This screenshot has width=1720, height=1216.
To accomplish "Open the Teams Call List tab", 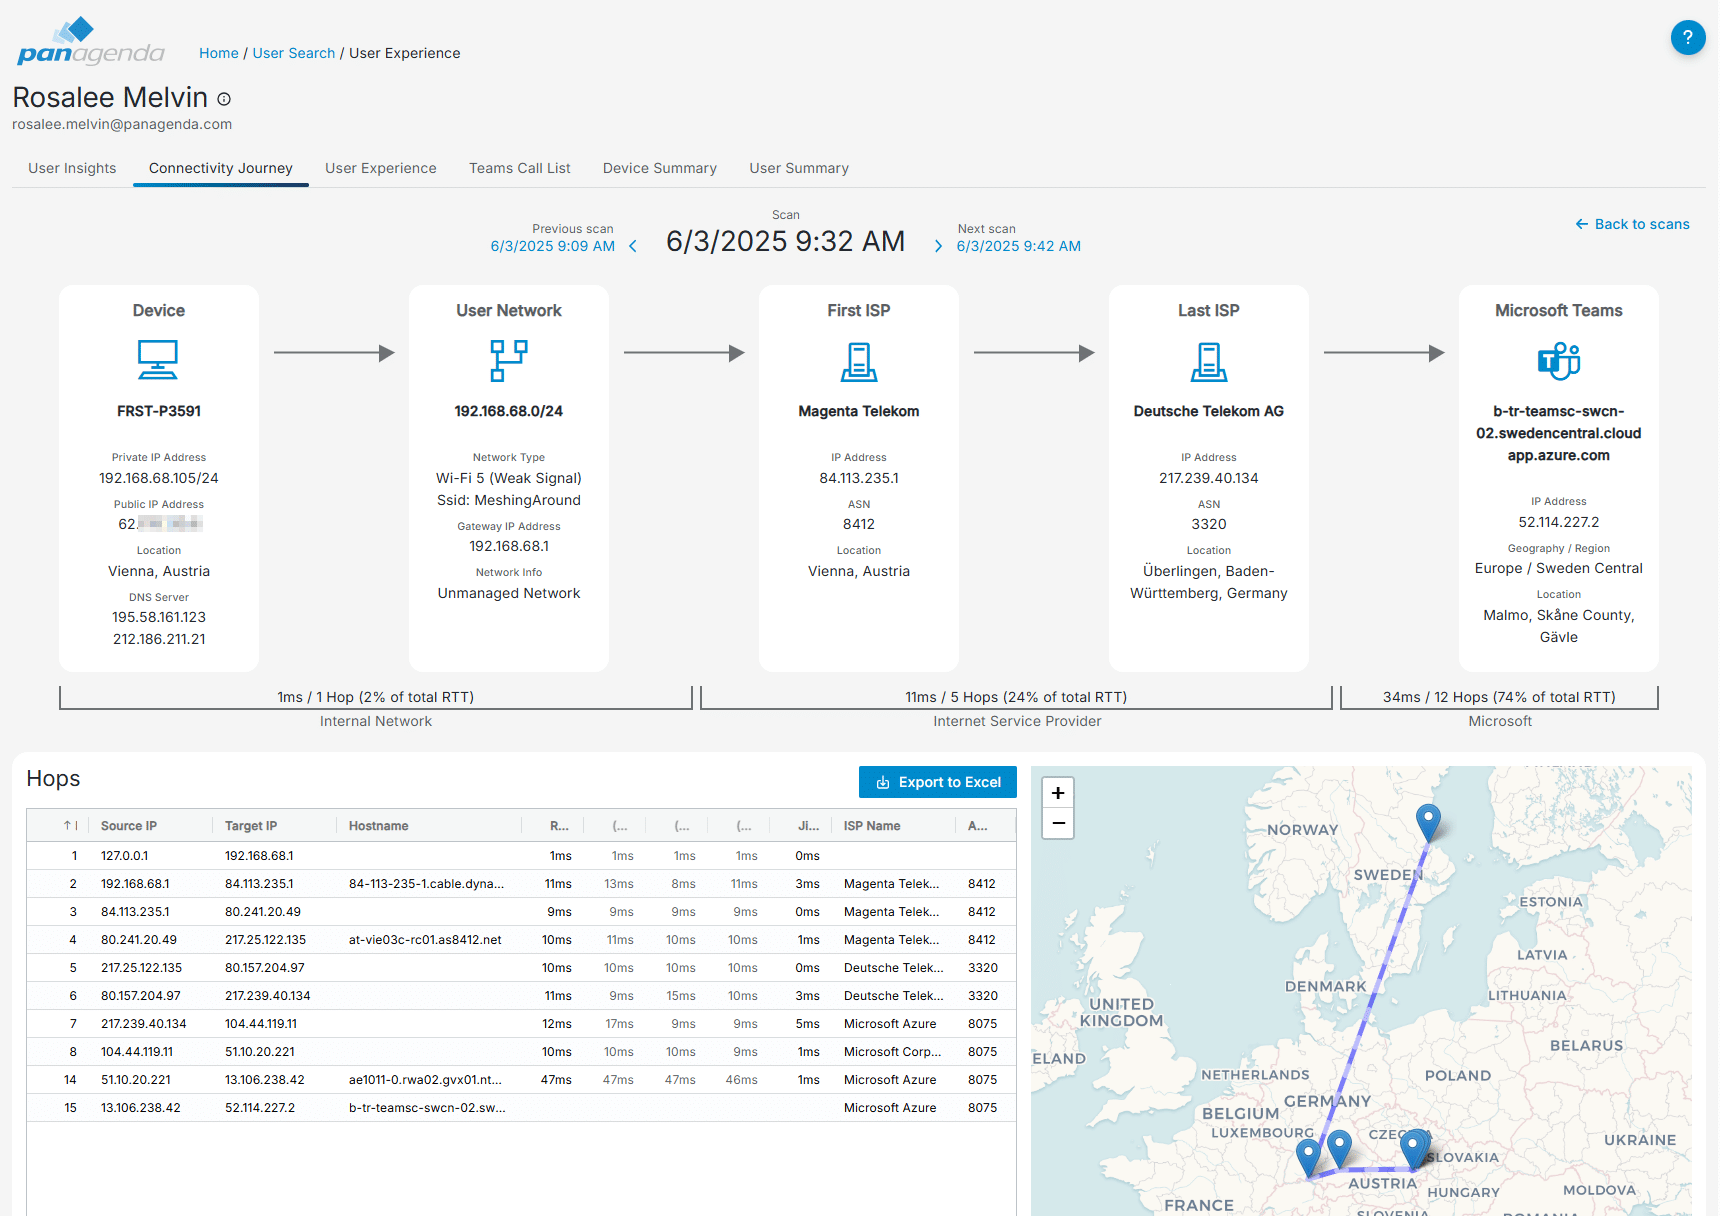I will point(519,168).
